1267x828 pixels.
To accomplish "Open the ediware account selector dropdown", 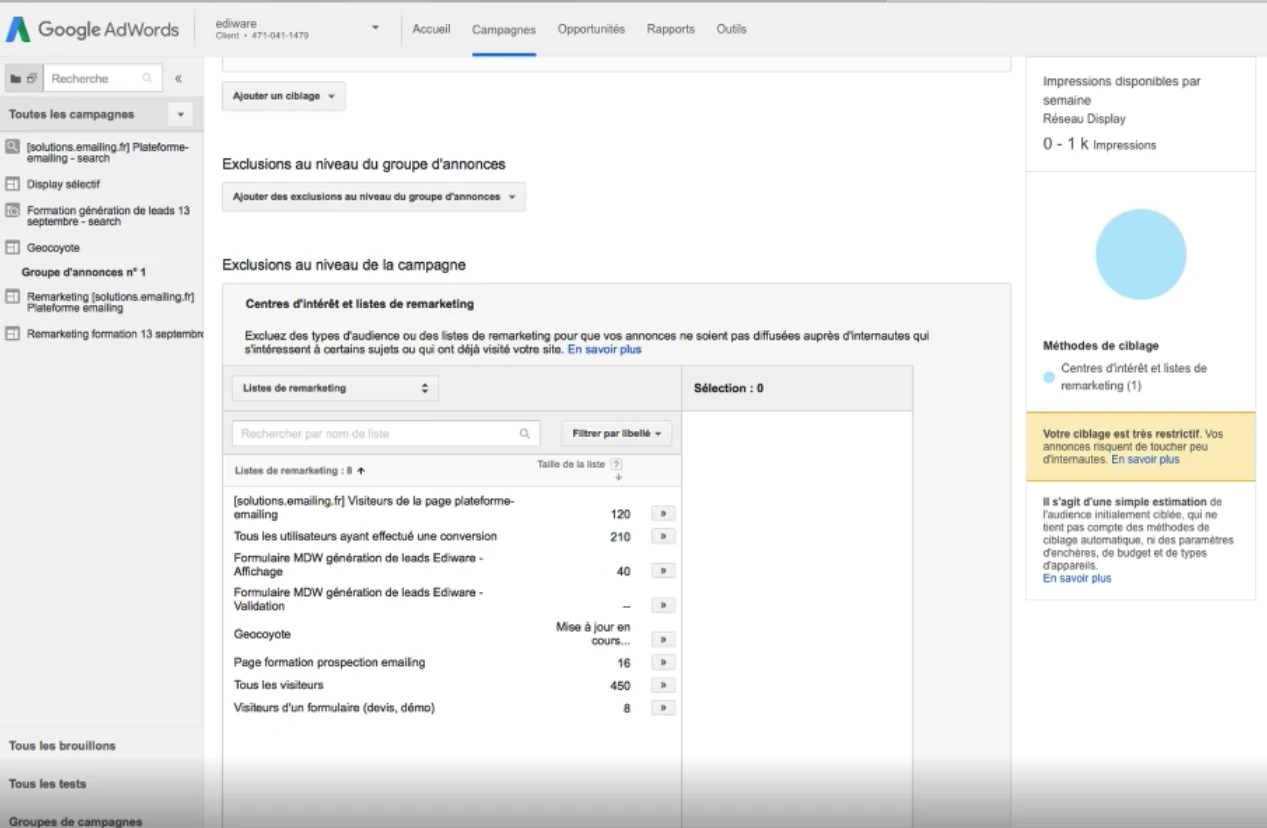I will pos(375,29).
